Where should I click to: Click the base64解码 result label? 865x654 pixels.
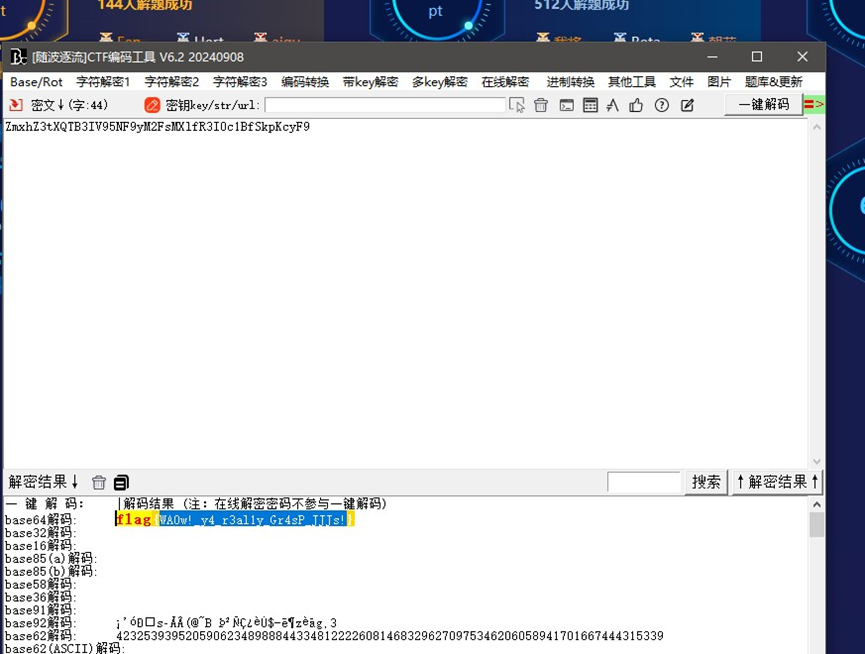pyautogui.click(x=40, y=520)
